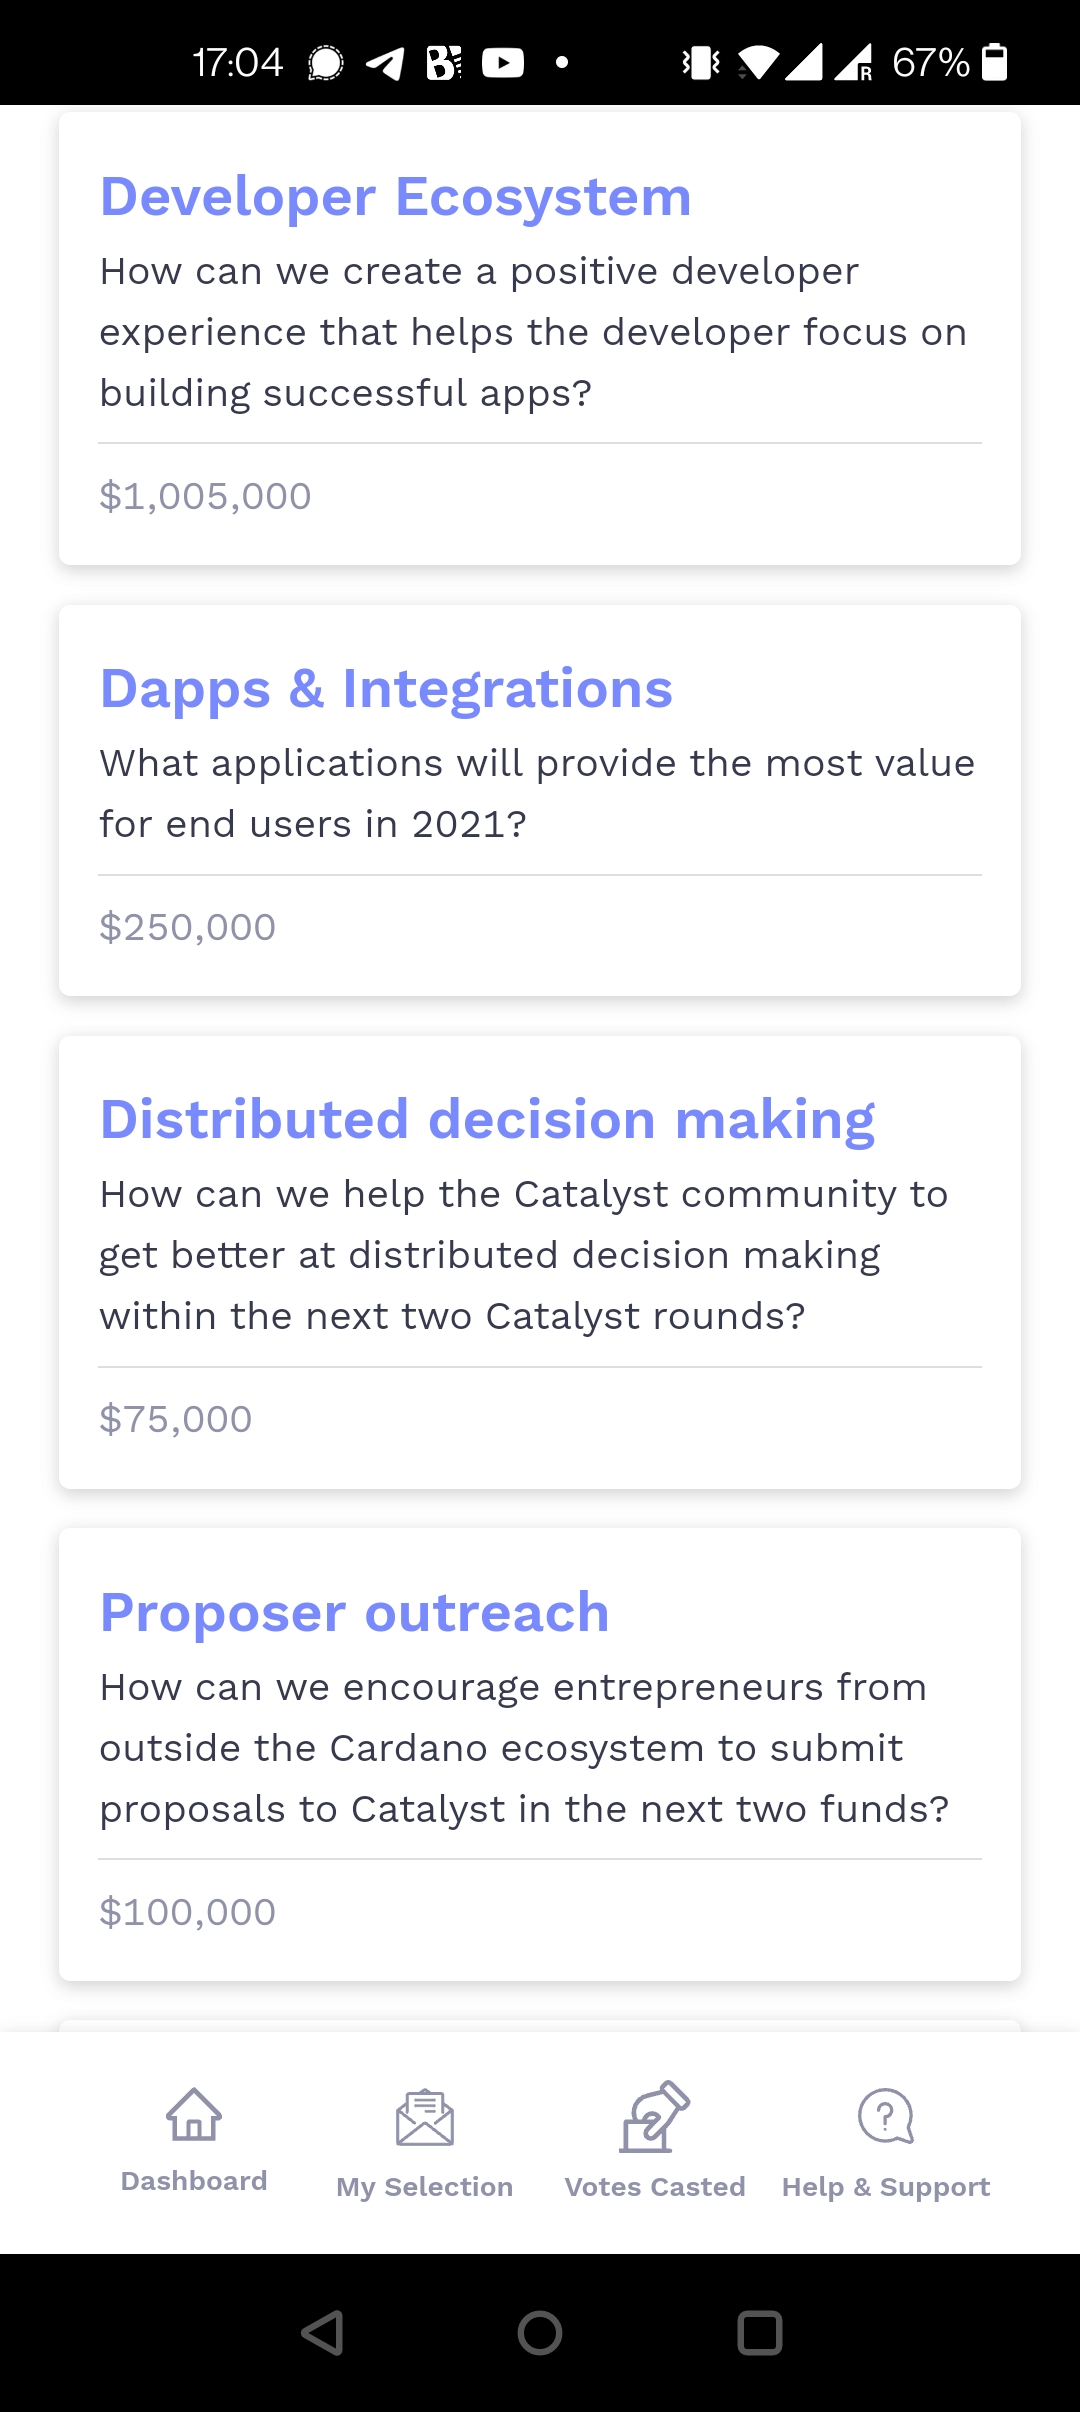
Task: Open My Selection envelope icon
Action: (x=425, y=2118)
